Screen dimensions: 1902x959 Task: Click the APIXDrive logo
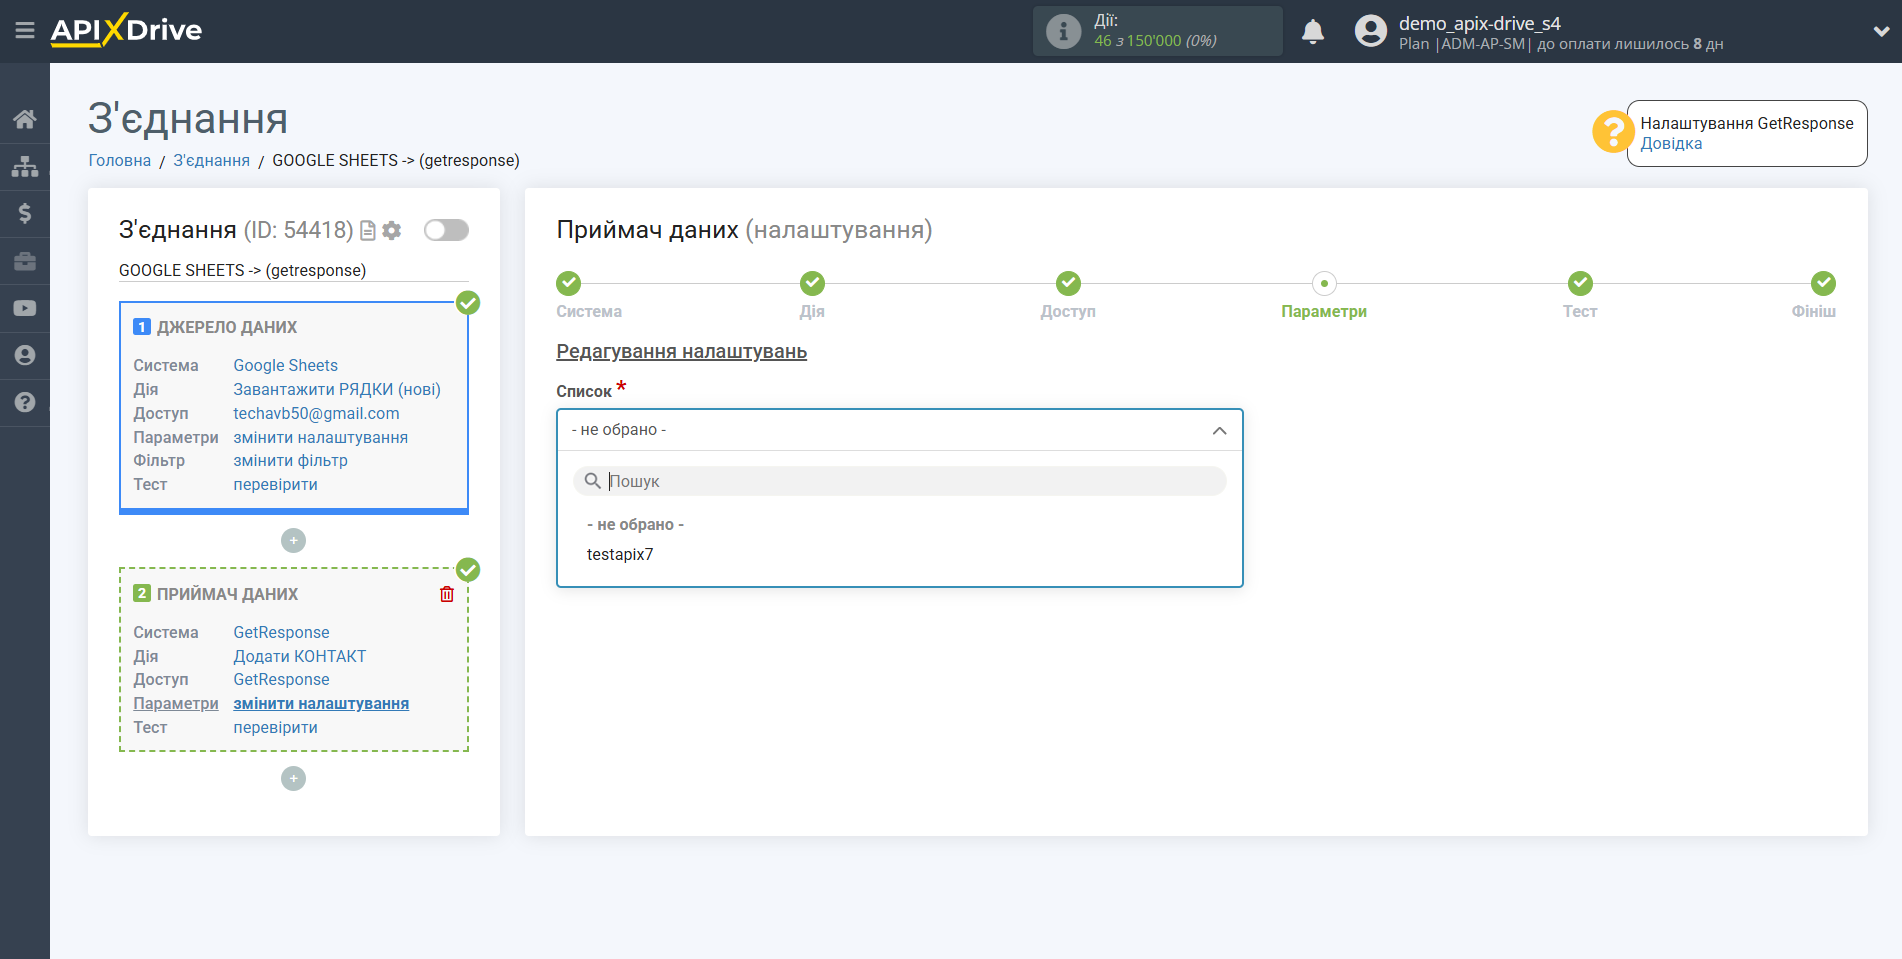126,30
